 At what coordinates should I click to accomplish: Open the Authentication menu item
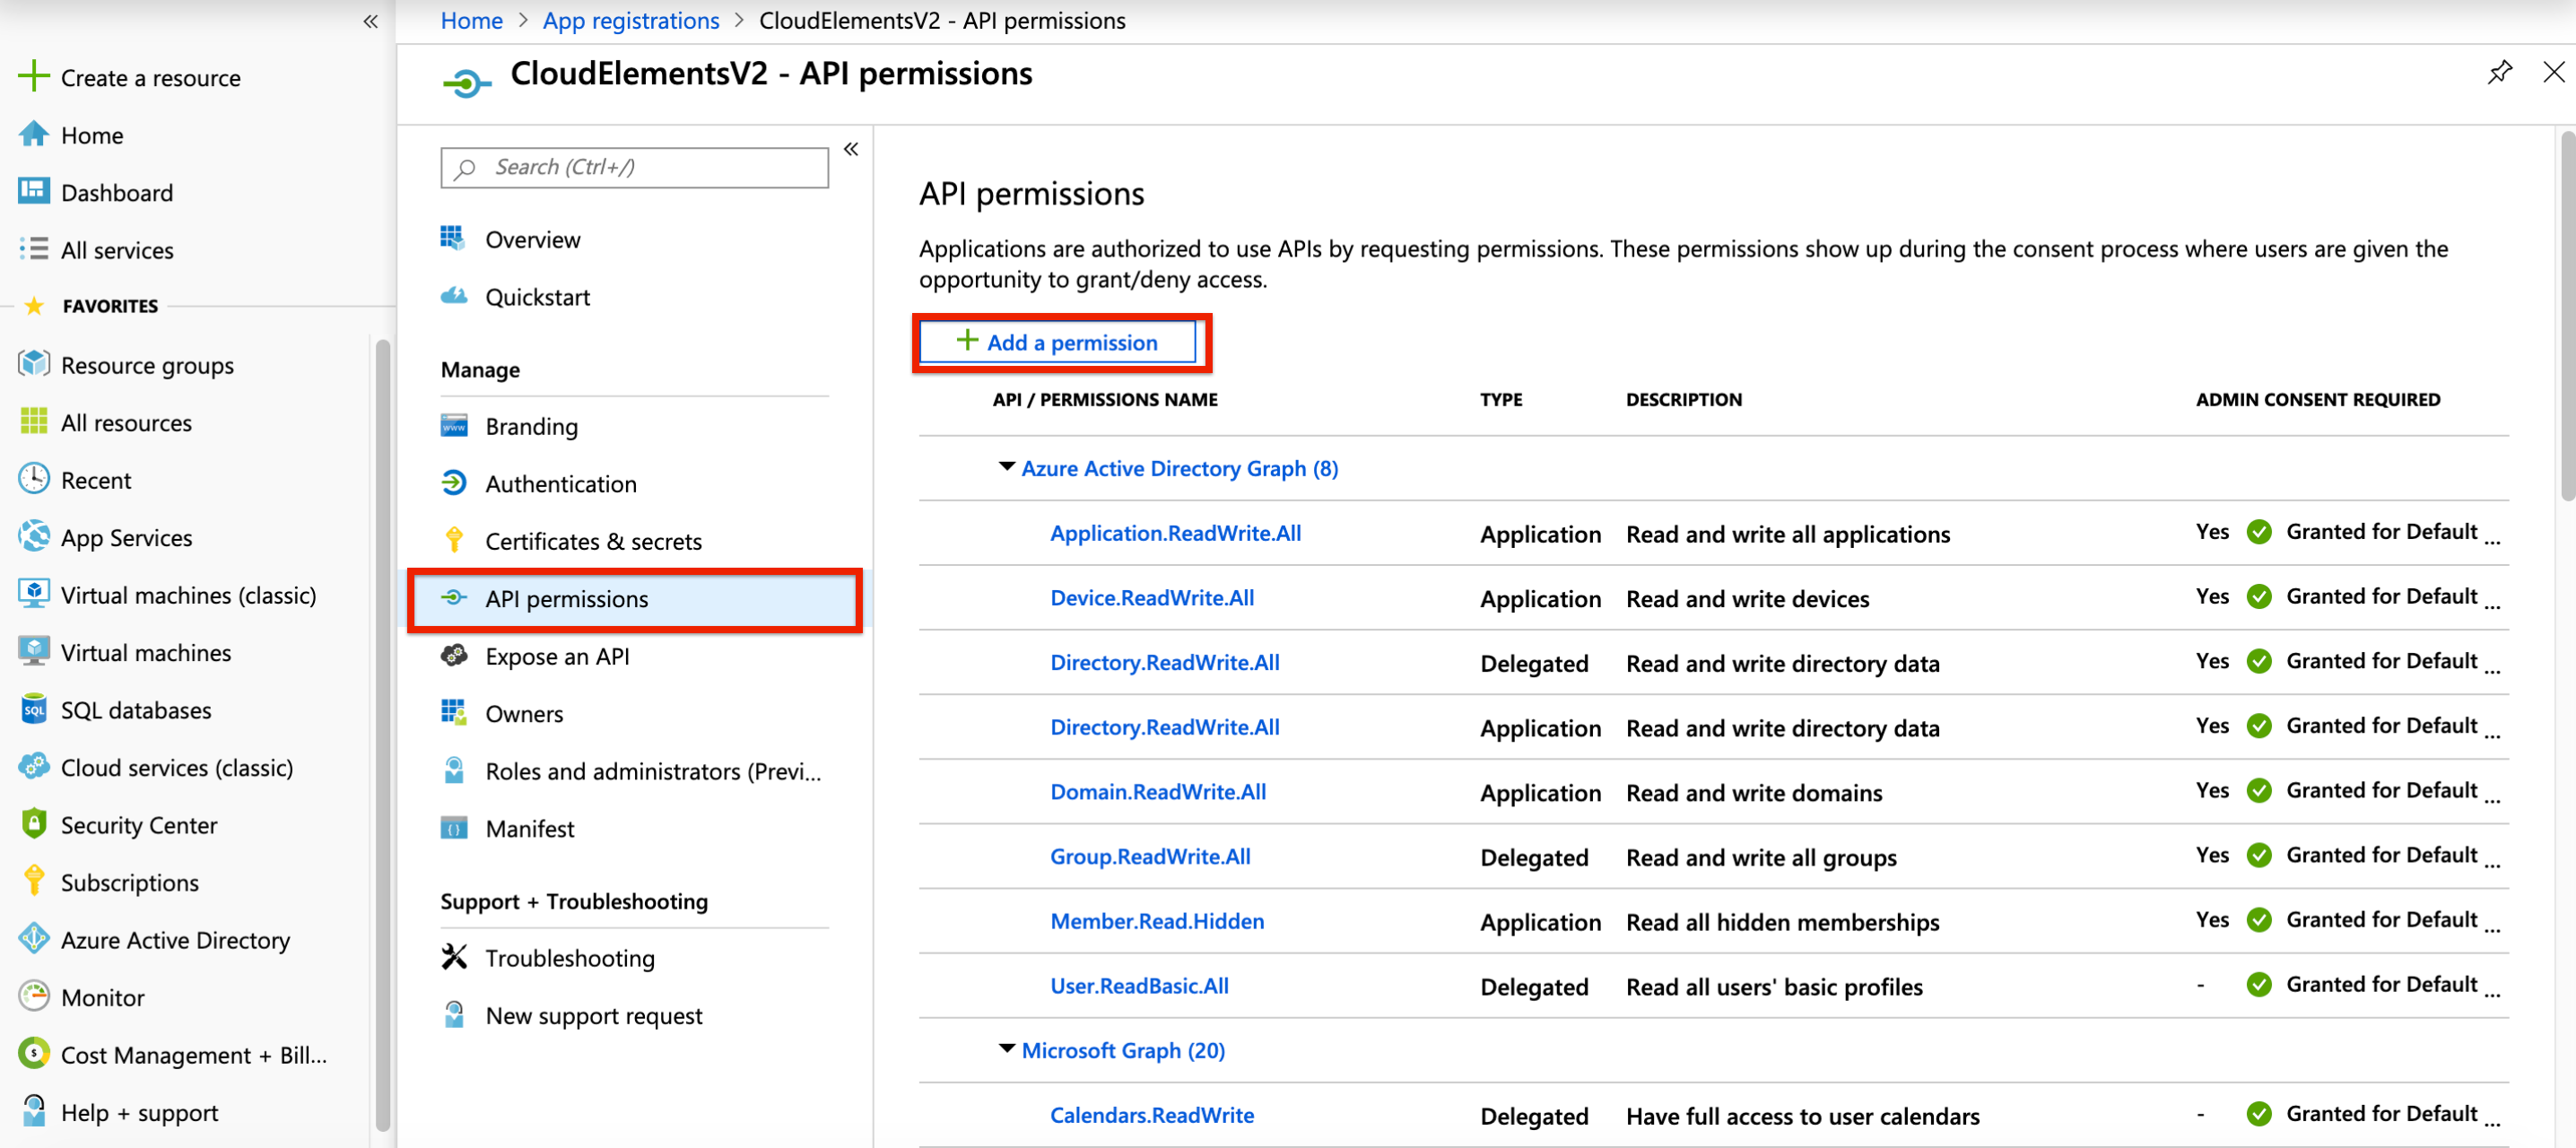click(x=560, y=484)
